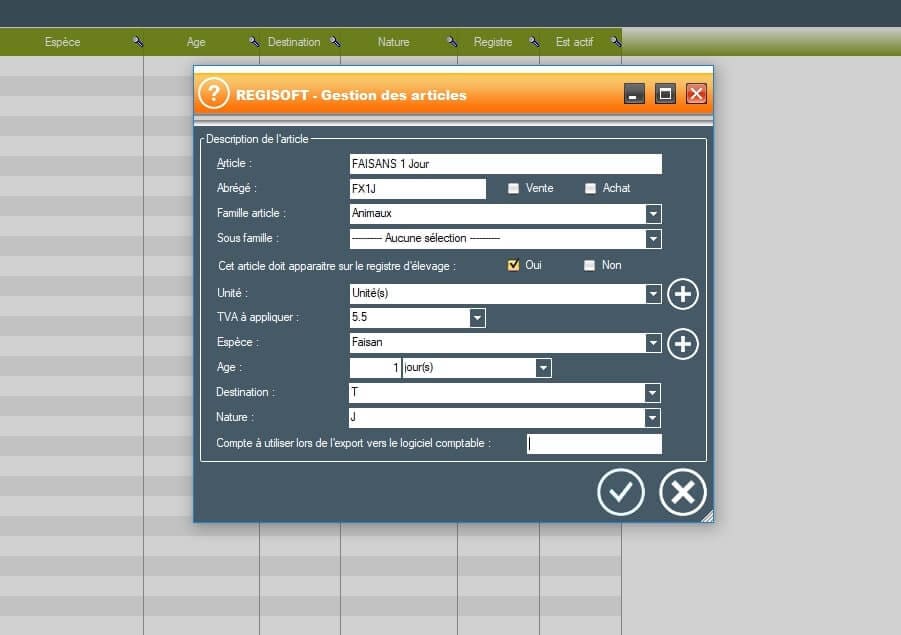Click the Est actif column header
The image size is (901, 635).
point(577,42)
